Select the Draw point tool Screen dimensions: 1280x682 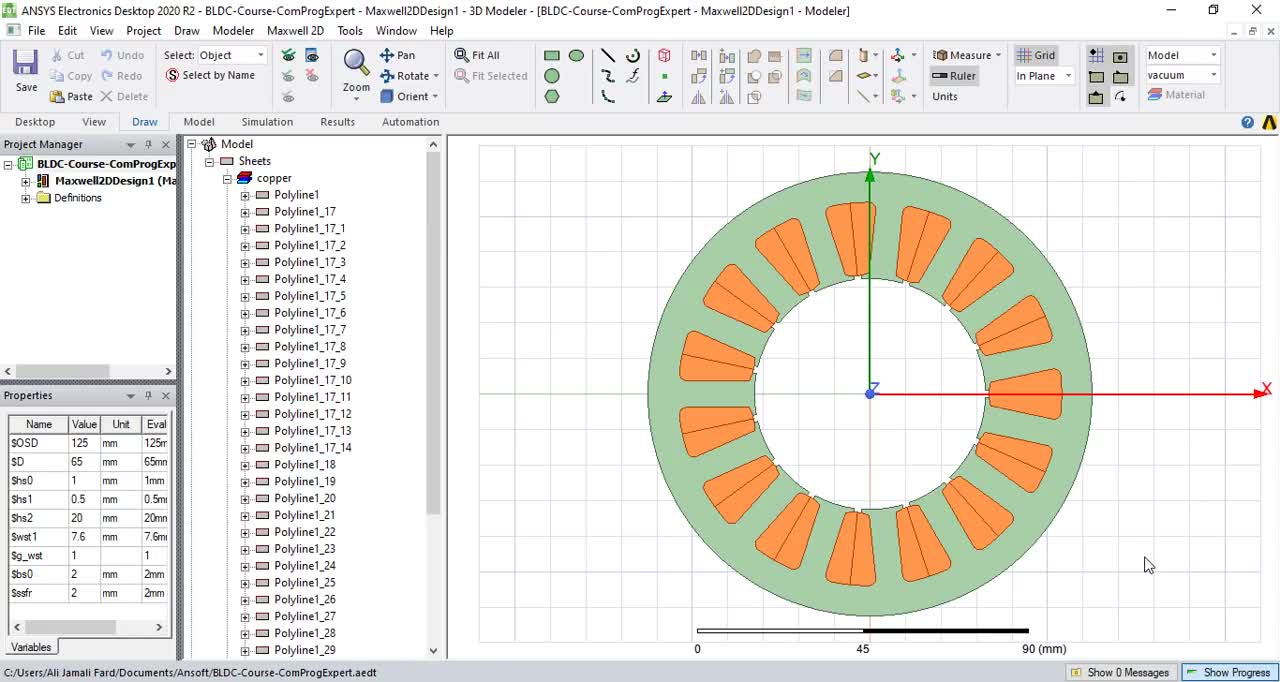664,76
